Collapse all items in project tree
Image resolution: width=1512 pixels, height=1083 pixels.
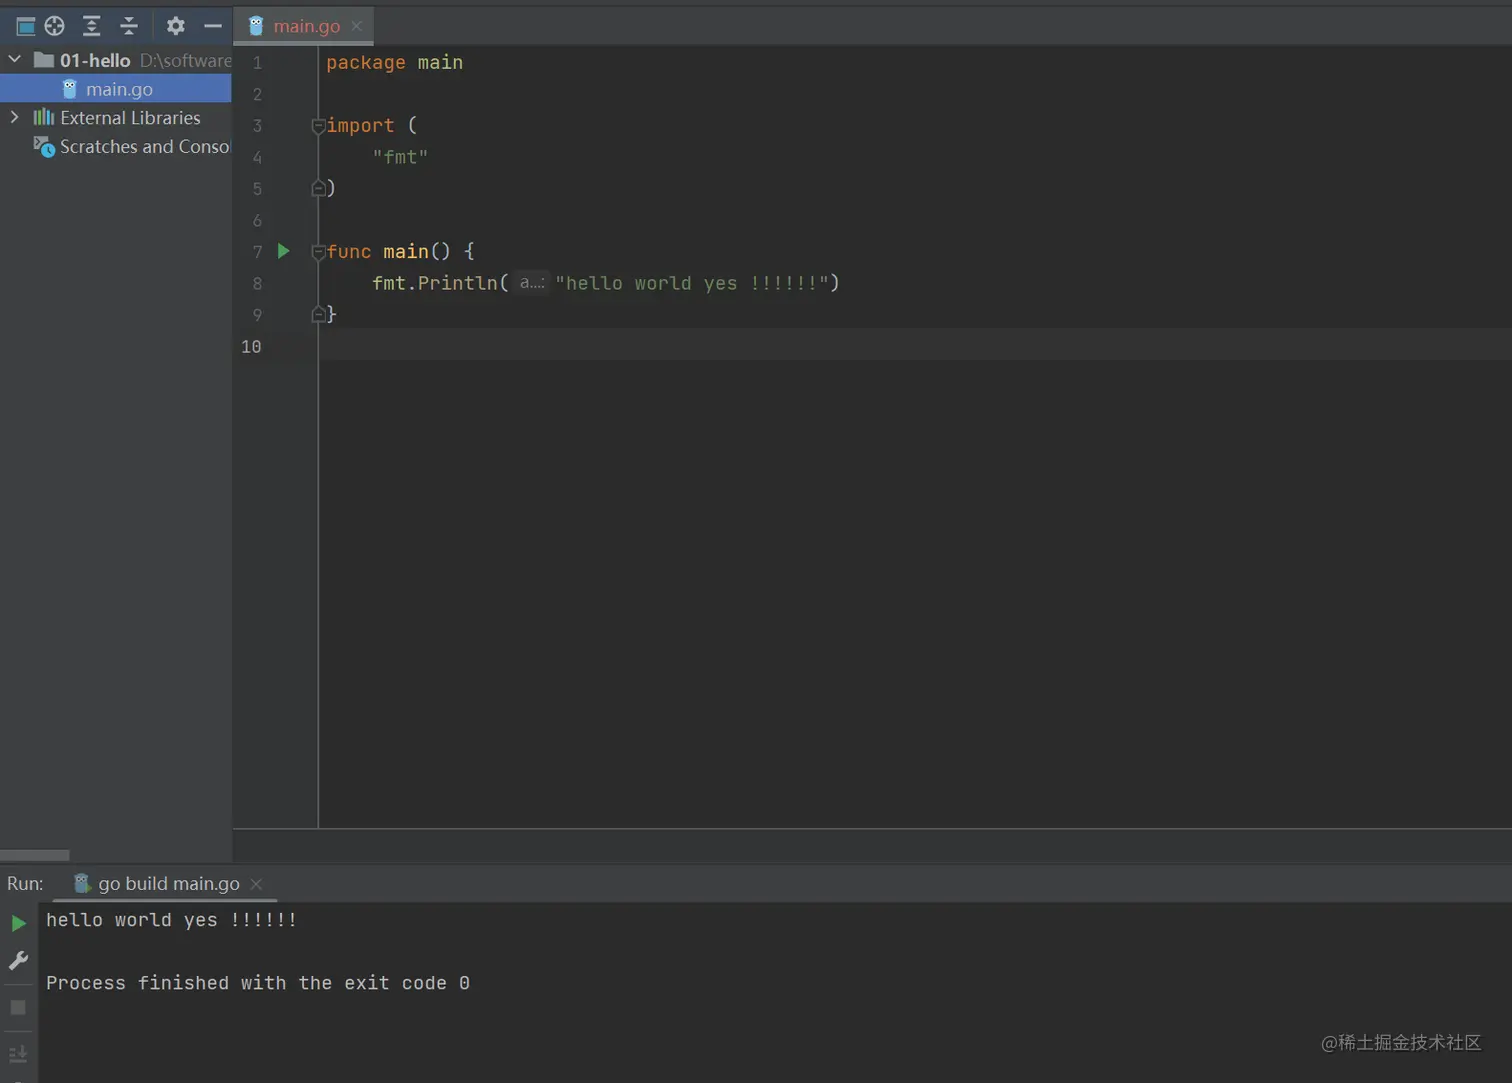click(129, 26)
